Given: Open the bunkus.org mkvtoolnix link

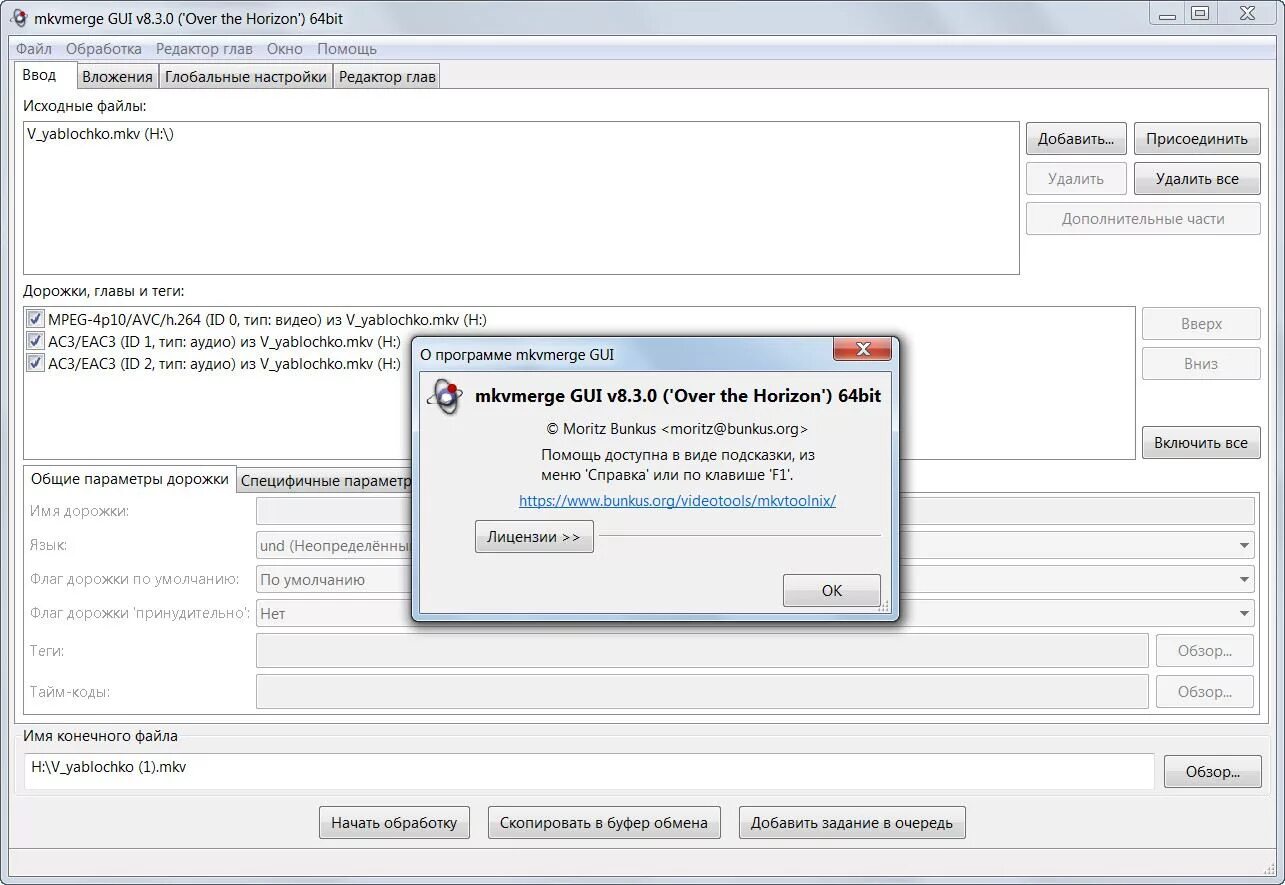Looking at the screenshot, I should [677, 501].
